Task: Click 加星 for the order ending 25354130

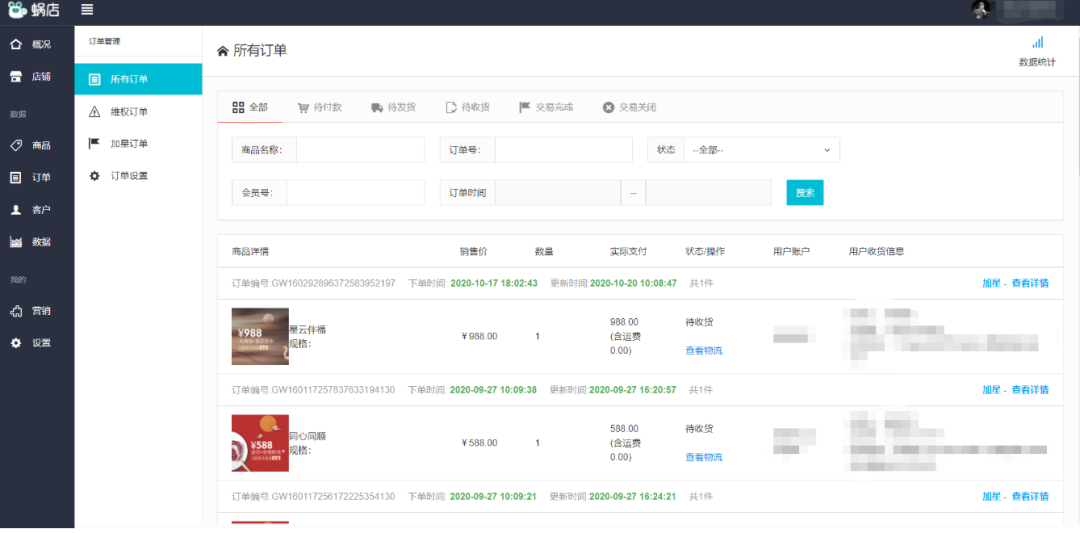Action: tap(991, 497)
